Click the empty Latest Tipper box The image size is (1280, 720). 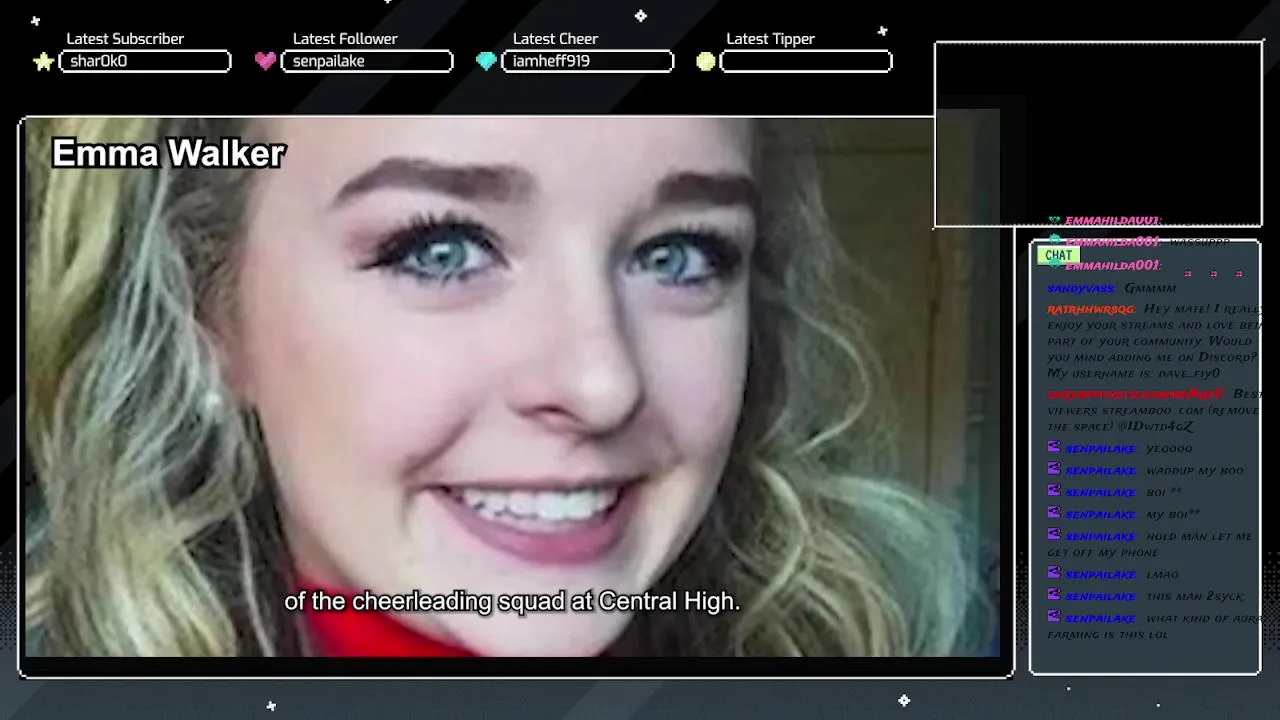tap(806, 61)
